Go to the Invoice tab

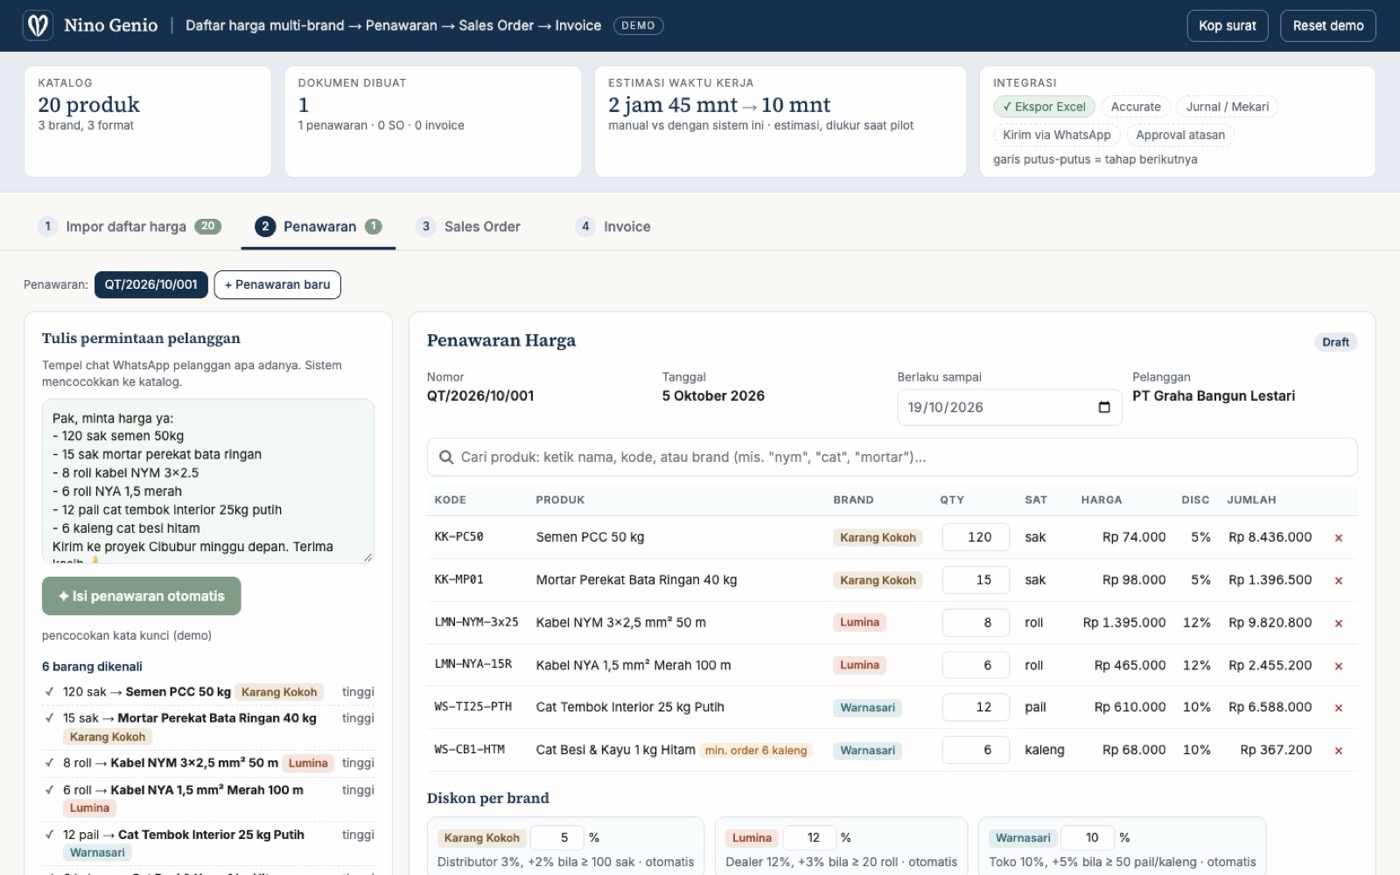[613, 226]
